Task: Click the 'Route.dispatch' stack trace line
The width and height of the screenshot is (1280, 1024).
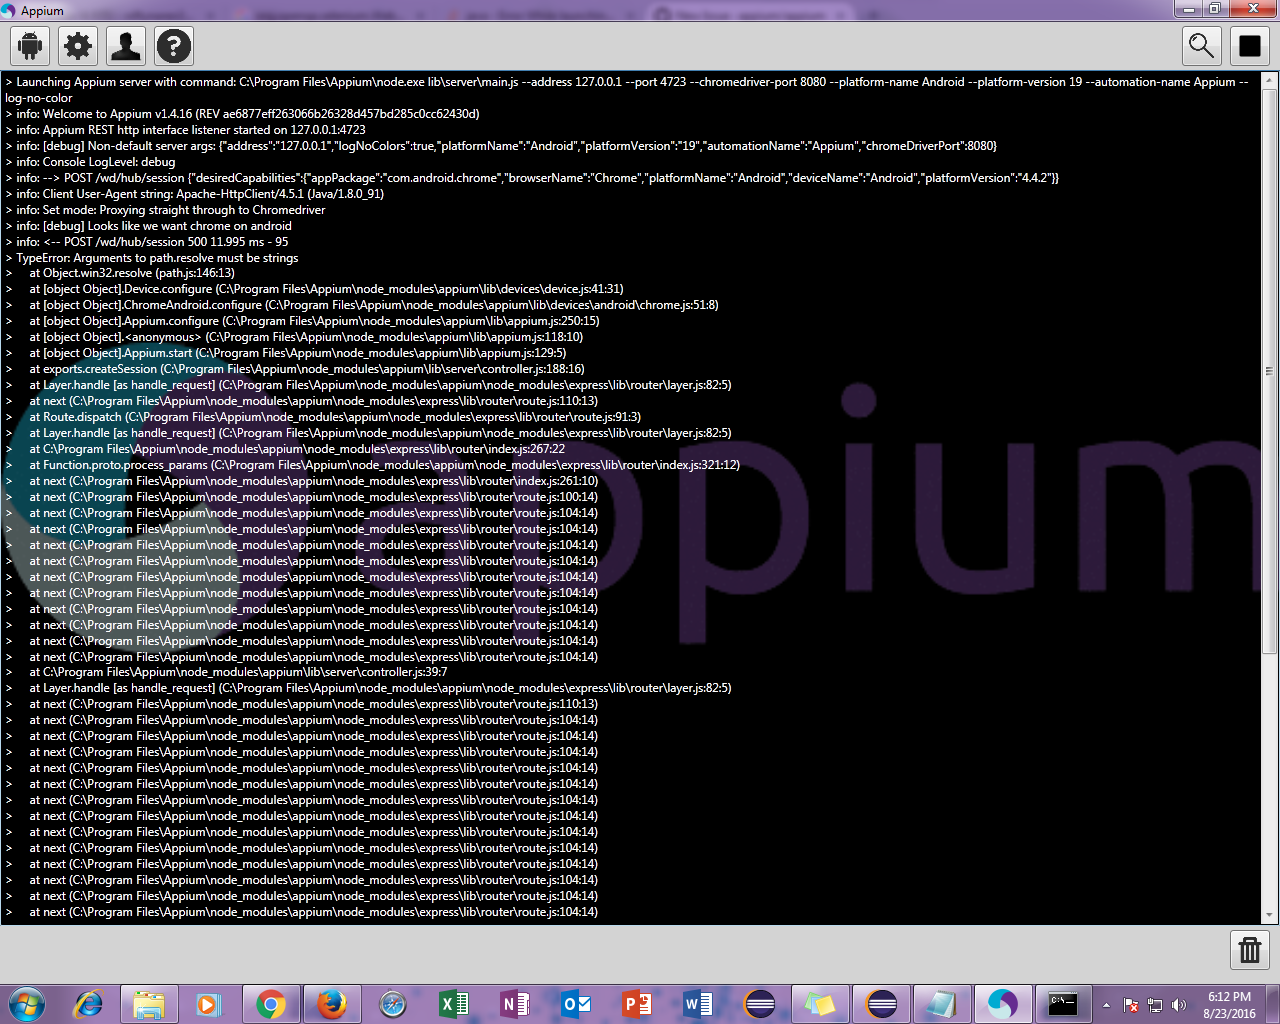Action: click(323, 417)
